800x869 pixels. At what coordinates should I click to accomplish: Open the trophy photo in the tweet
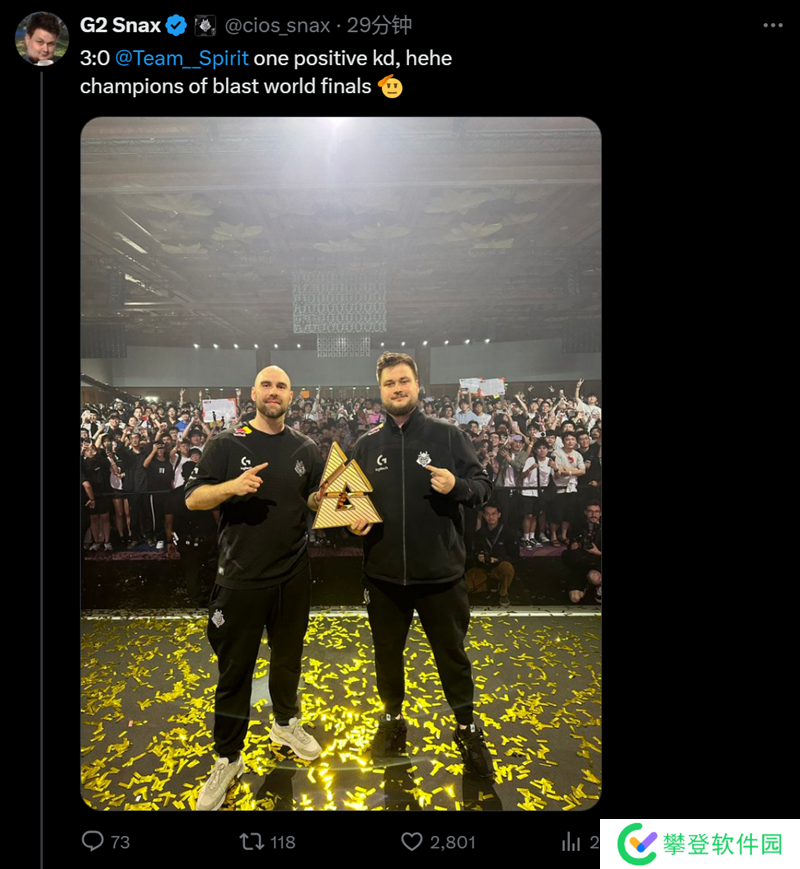click(341, 463)
